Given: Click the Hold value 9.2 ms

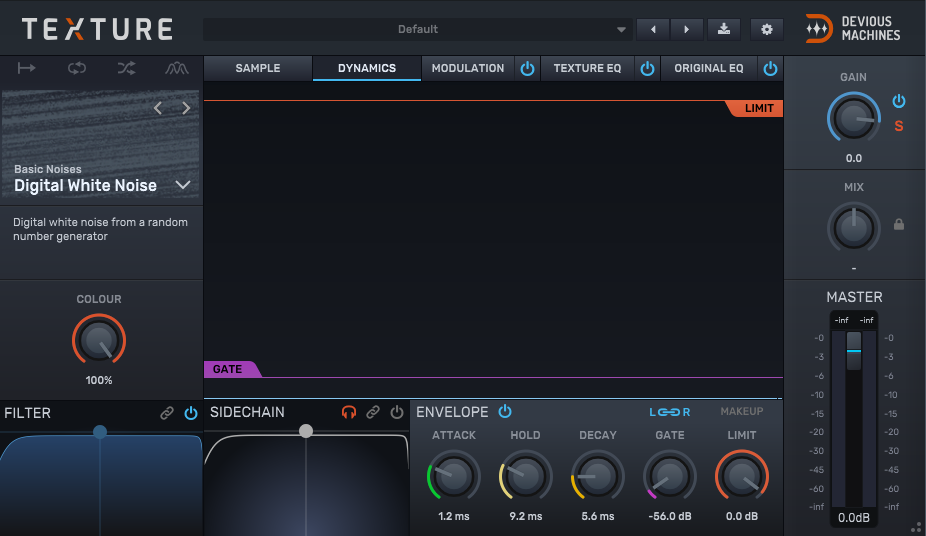Looking at the screenshot, I should coord(526,516).
